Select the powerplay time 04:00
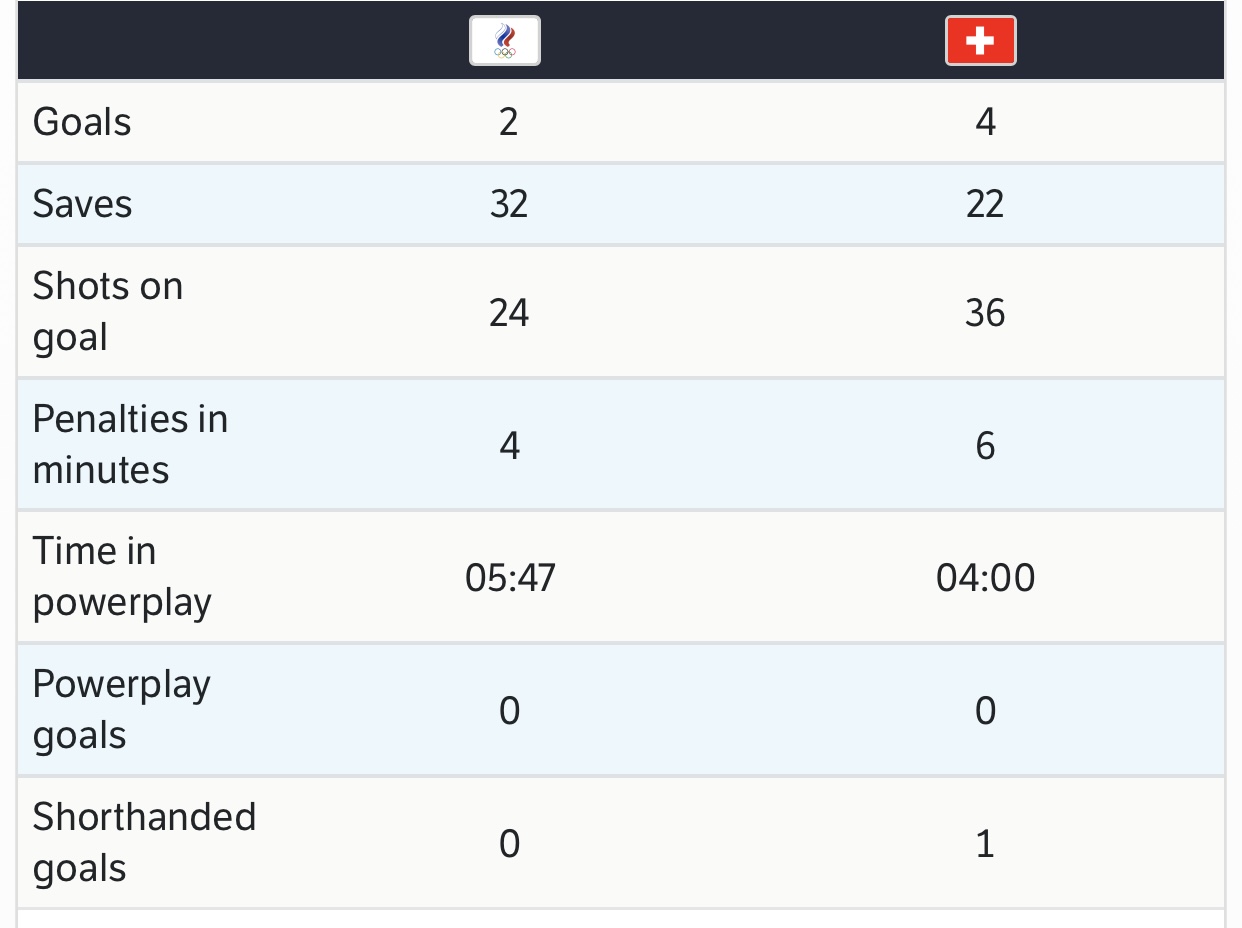Viewport: 1242px width, 928px height. (x=985, y=578)
